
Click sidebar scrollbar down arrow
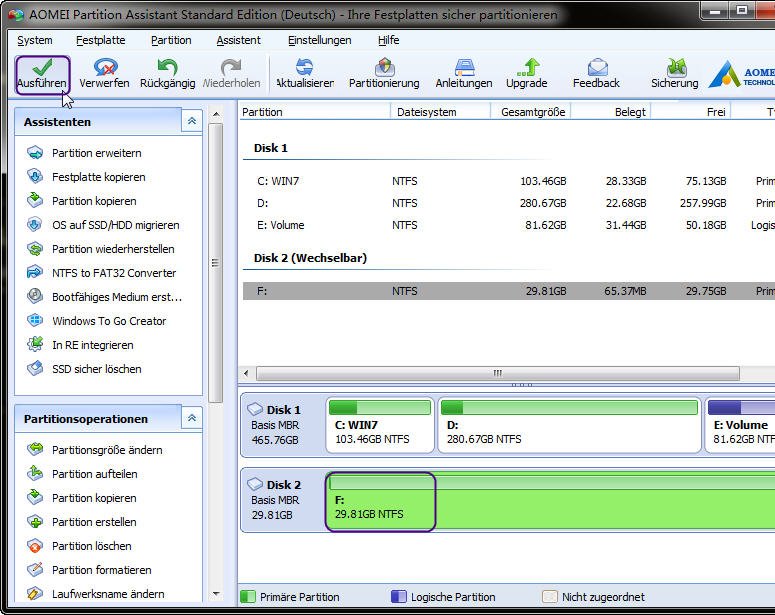(x=216, y=594)
